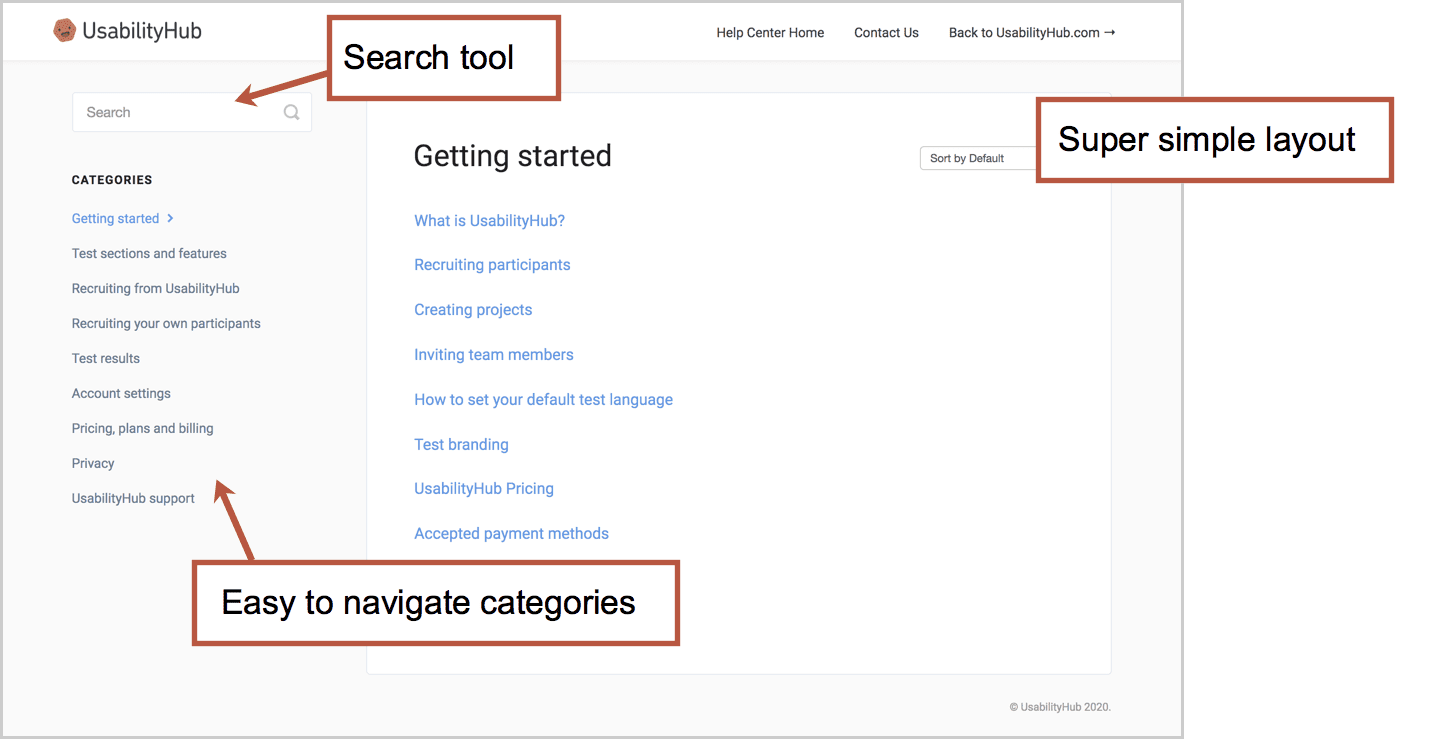Image resolution: width=1440 pixels, height=739 pixels.
Task: Open Accepted payment methods article
Action: tap(511, 534)
